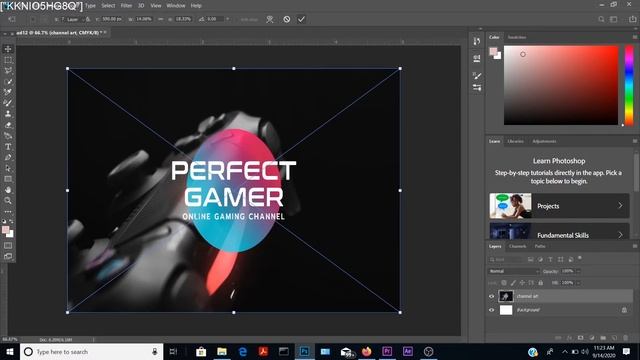Image resolution: width=640 pixels, height=360 pixels.
Task: Select the Brush tool
Action: [8, 103]
